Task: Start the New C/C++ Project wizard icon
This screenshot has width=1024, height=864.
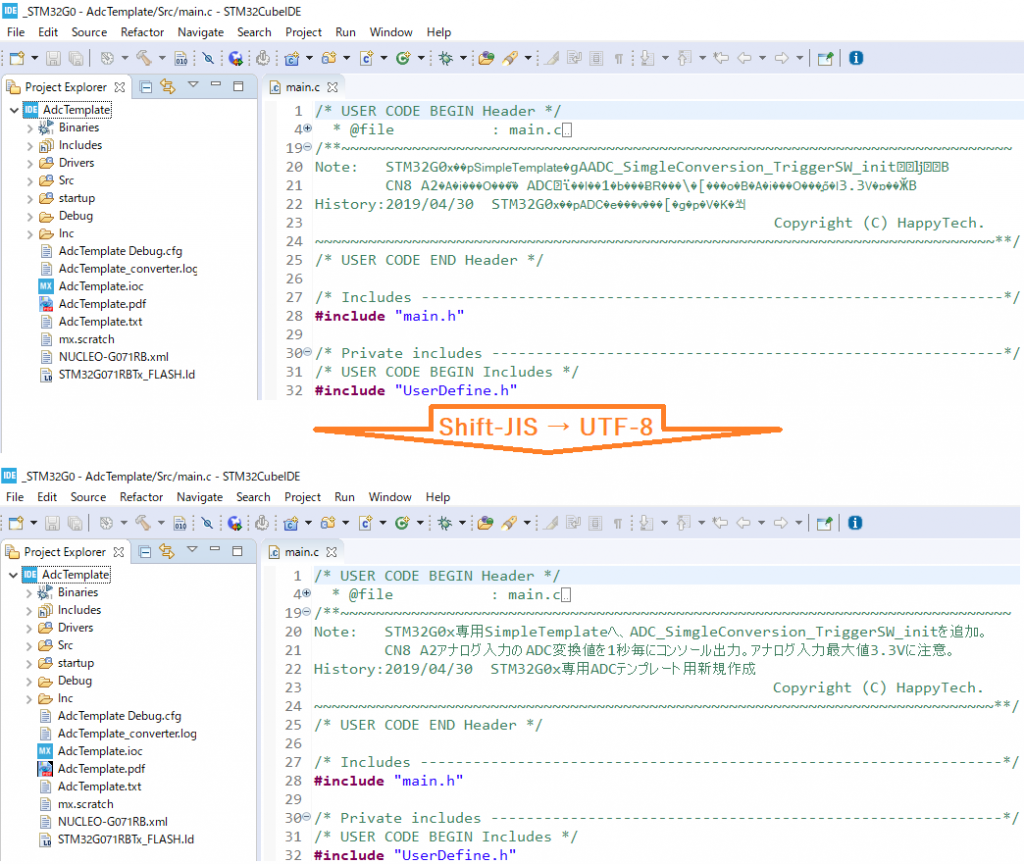Action: click(293, 58)
